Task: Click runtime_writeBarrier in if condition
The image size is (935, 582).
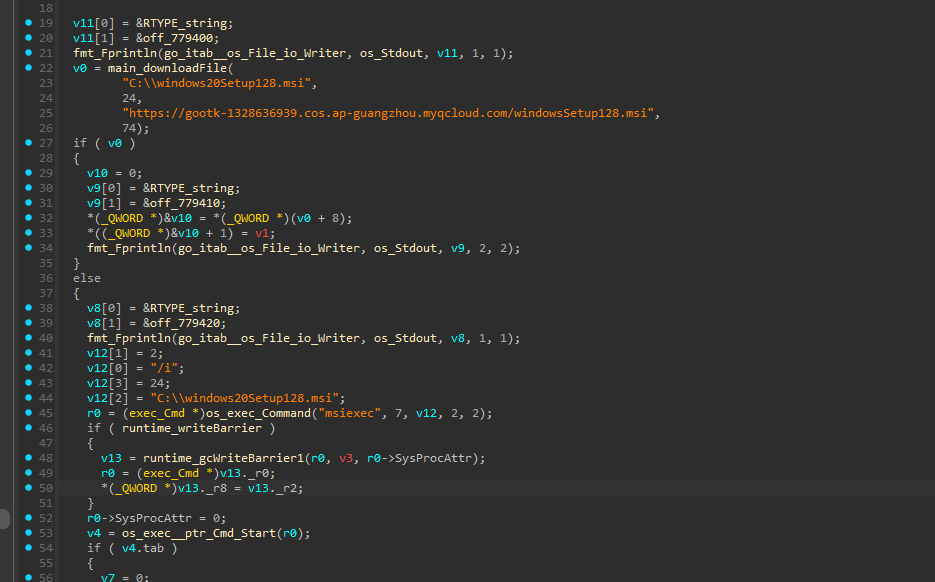Action: coord(191,428)
